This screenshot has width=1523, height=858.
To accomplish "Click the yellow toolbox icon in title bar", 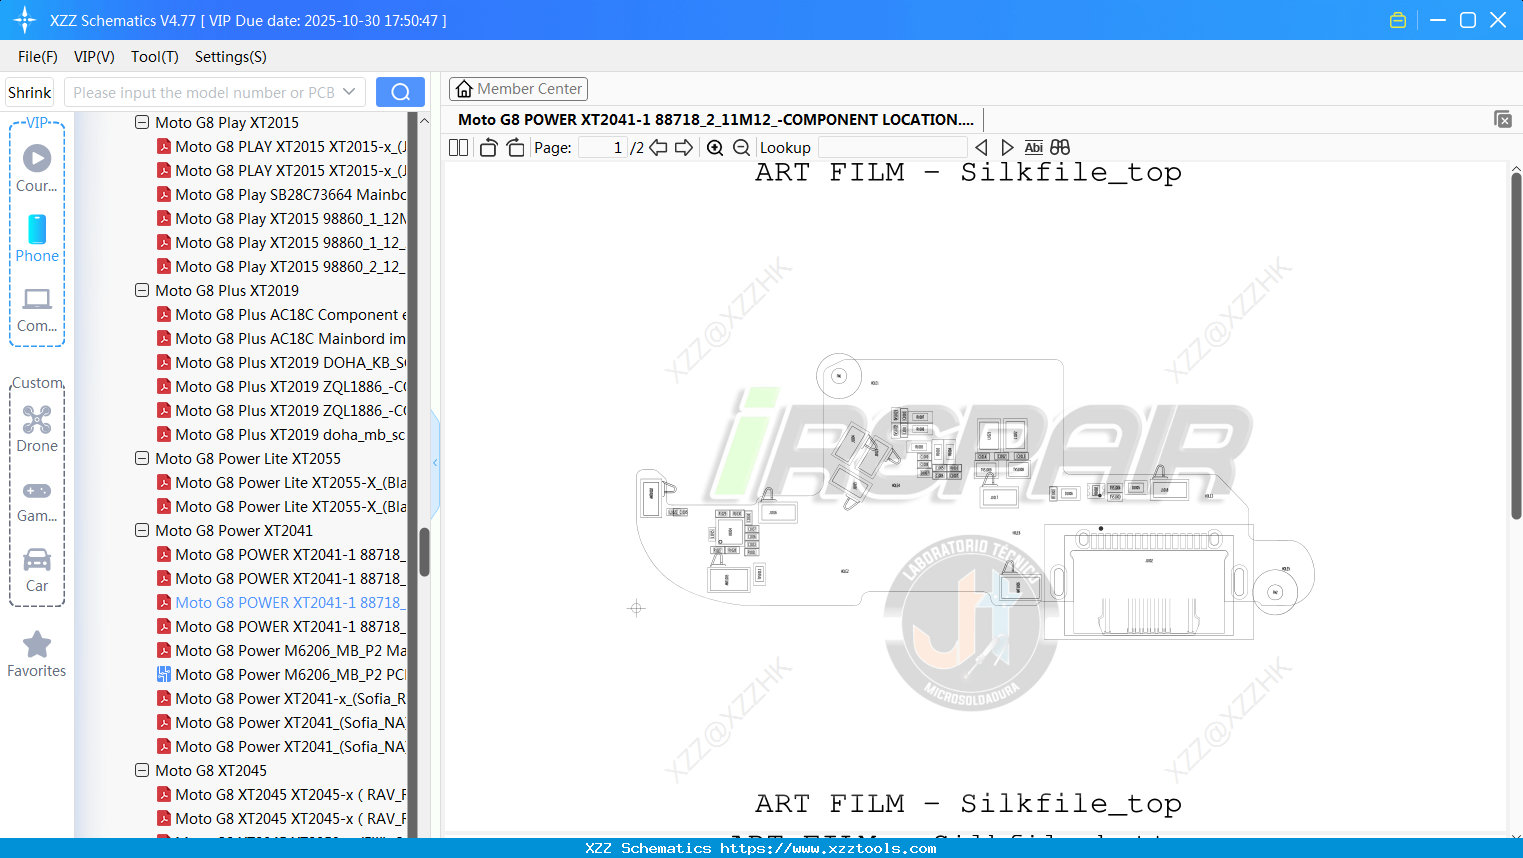I will [1398, 20].
